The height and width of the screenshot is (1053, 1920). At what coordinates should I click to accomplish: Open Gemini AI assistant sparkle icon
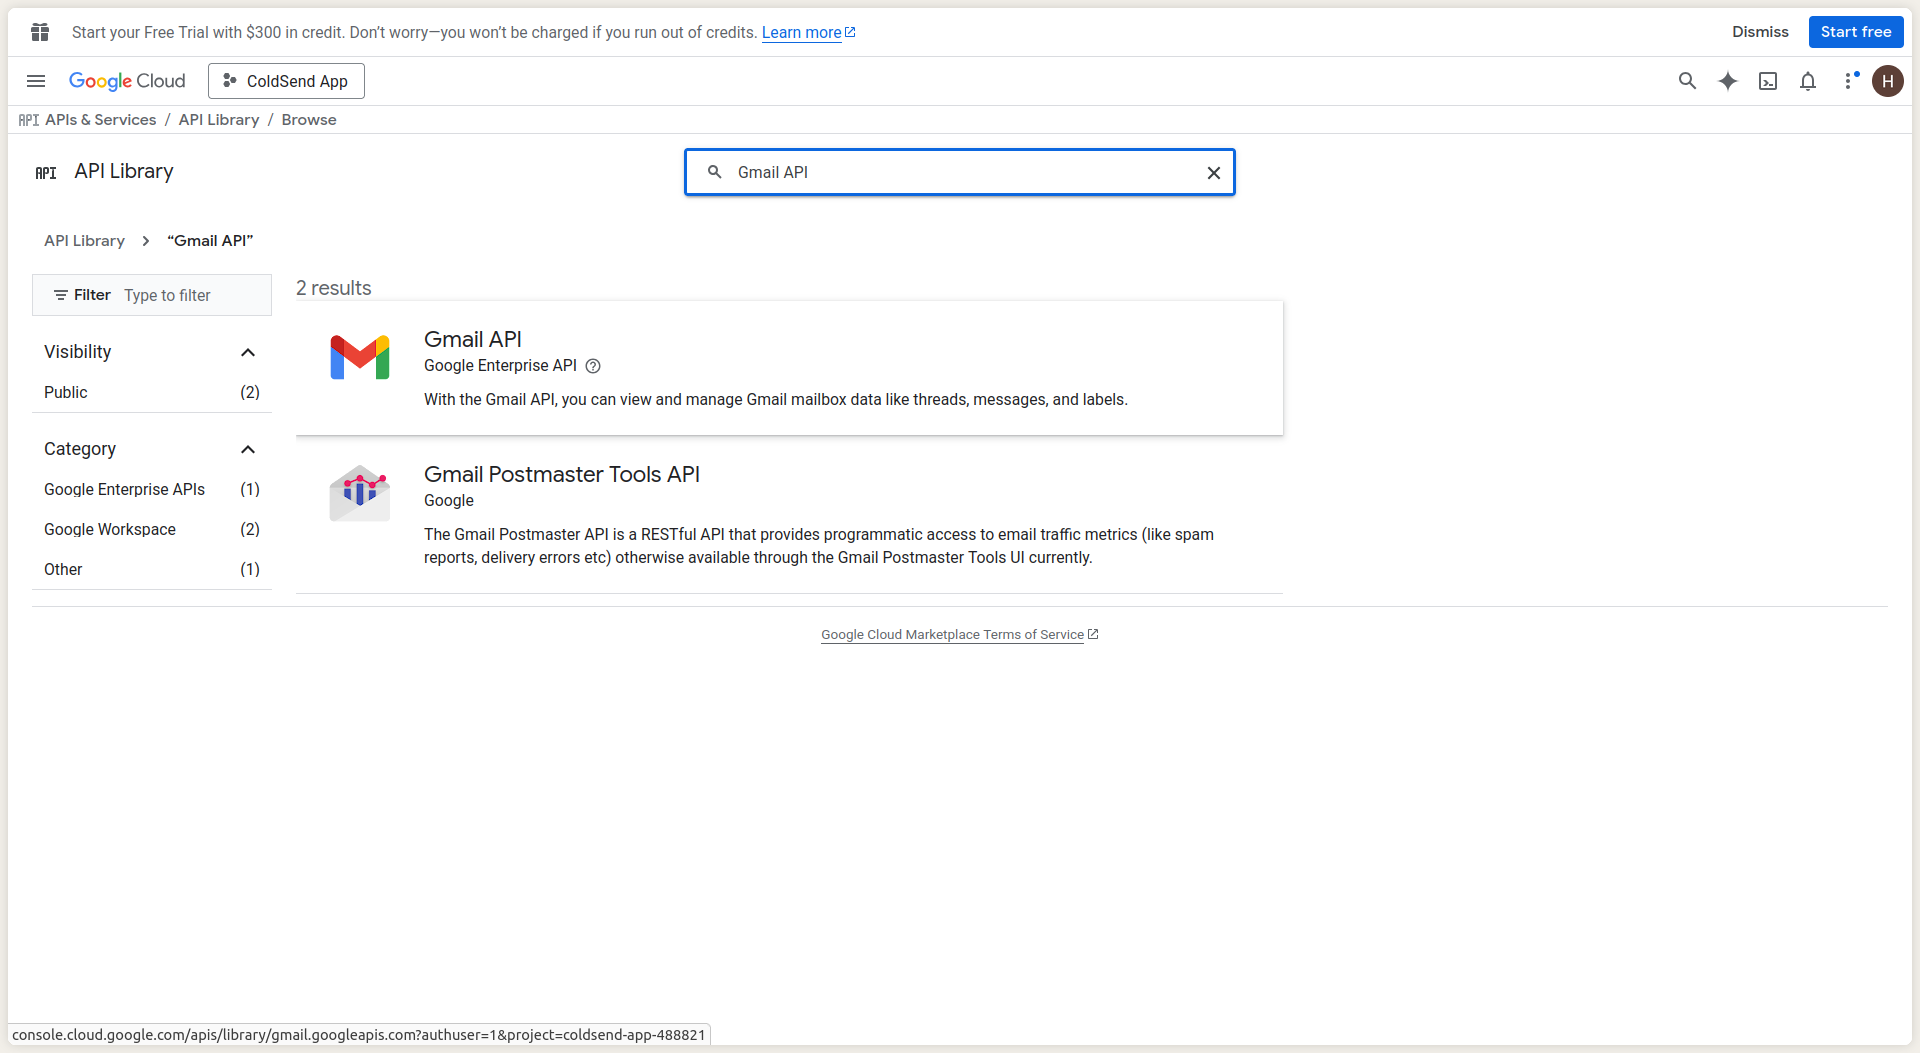pyautogui.click(x=1727, y=81)
